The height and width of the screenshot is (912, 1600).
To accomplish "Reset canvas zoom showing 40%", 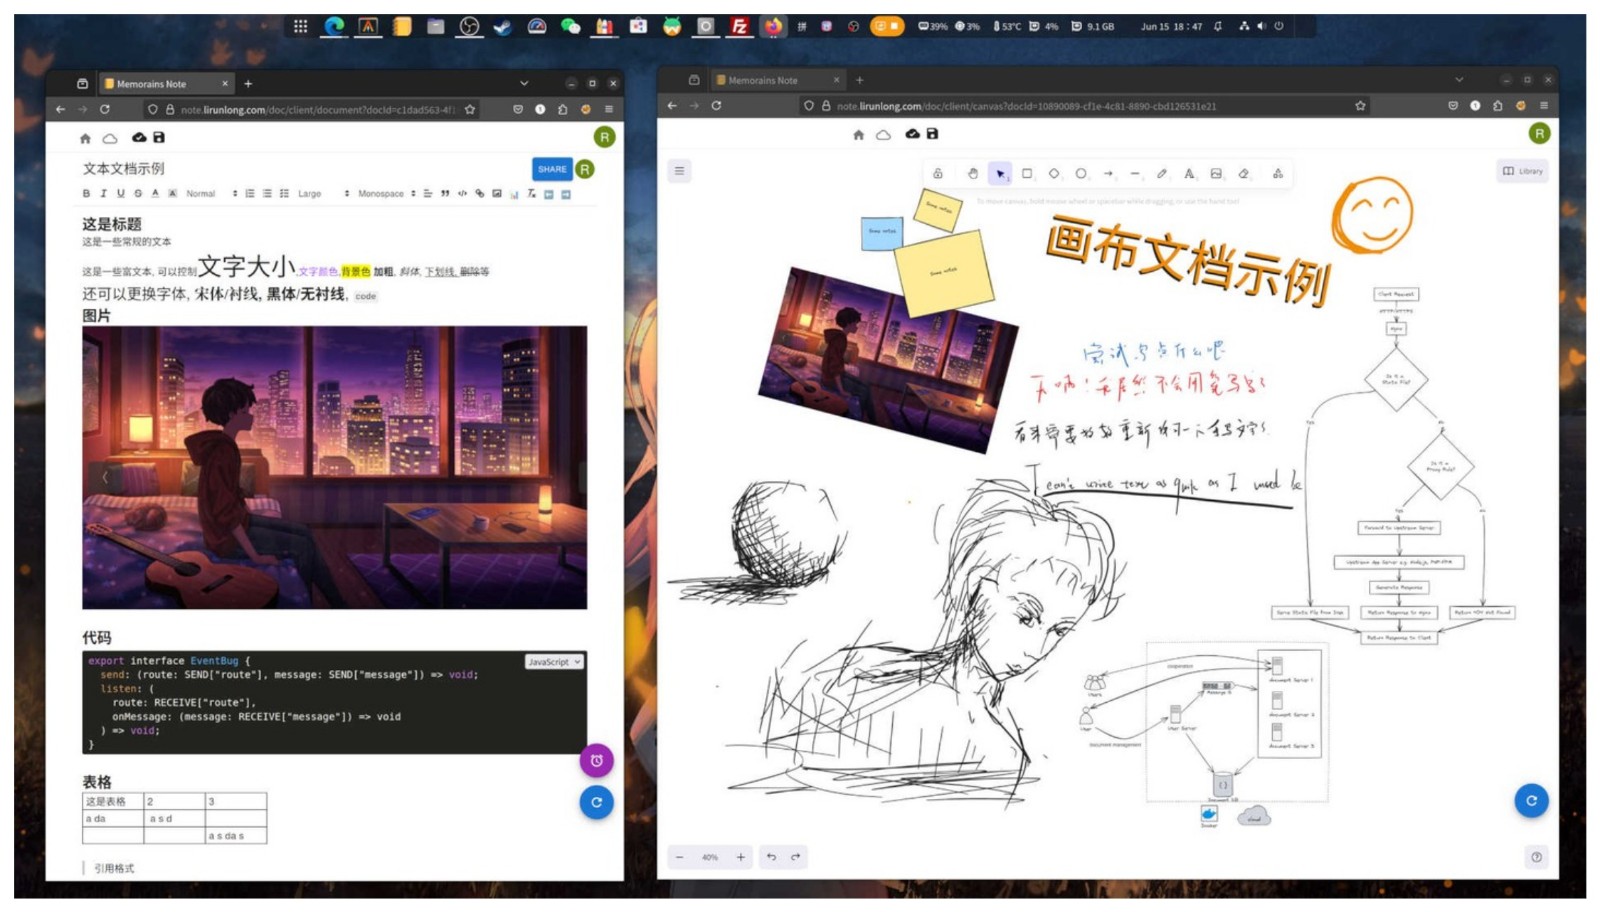I will pyautogui.click(x=710, y=857).
